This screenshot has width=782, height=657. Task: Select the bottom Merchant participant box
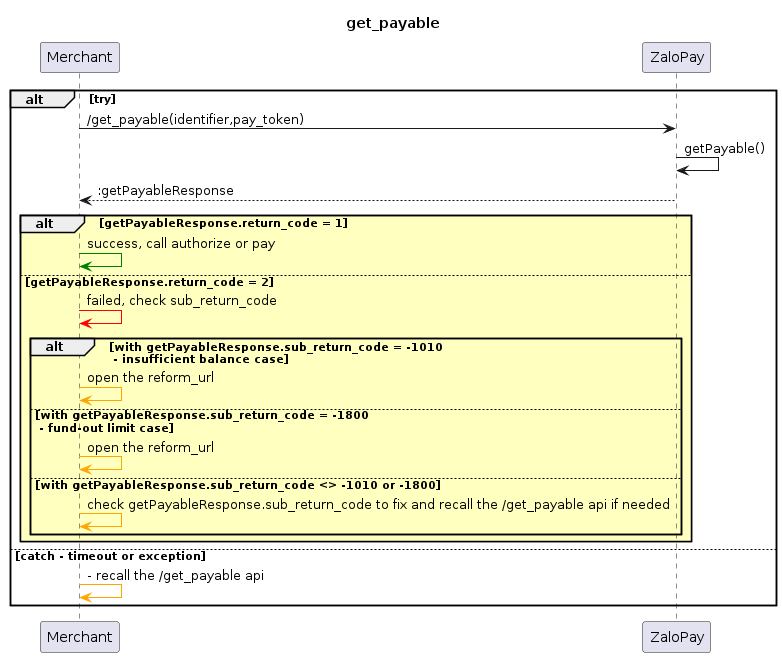coord(80,637)
